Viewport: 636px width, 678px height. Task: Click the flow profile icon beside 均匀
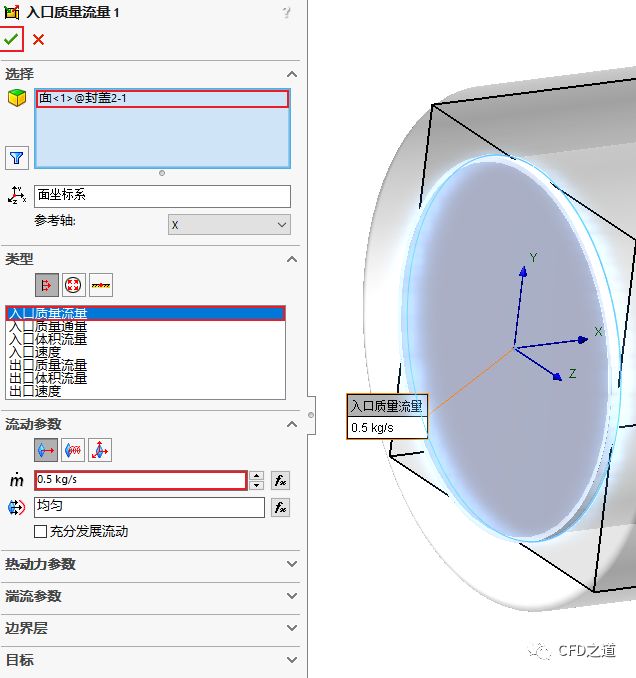pos(16,507)
